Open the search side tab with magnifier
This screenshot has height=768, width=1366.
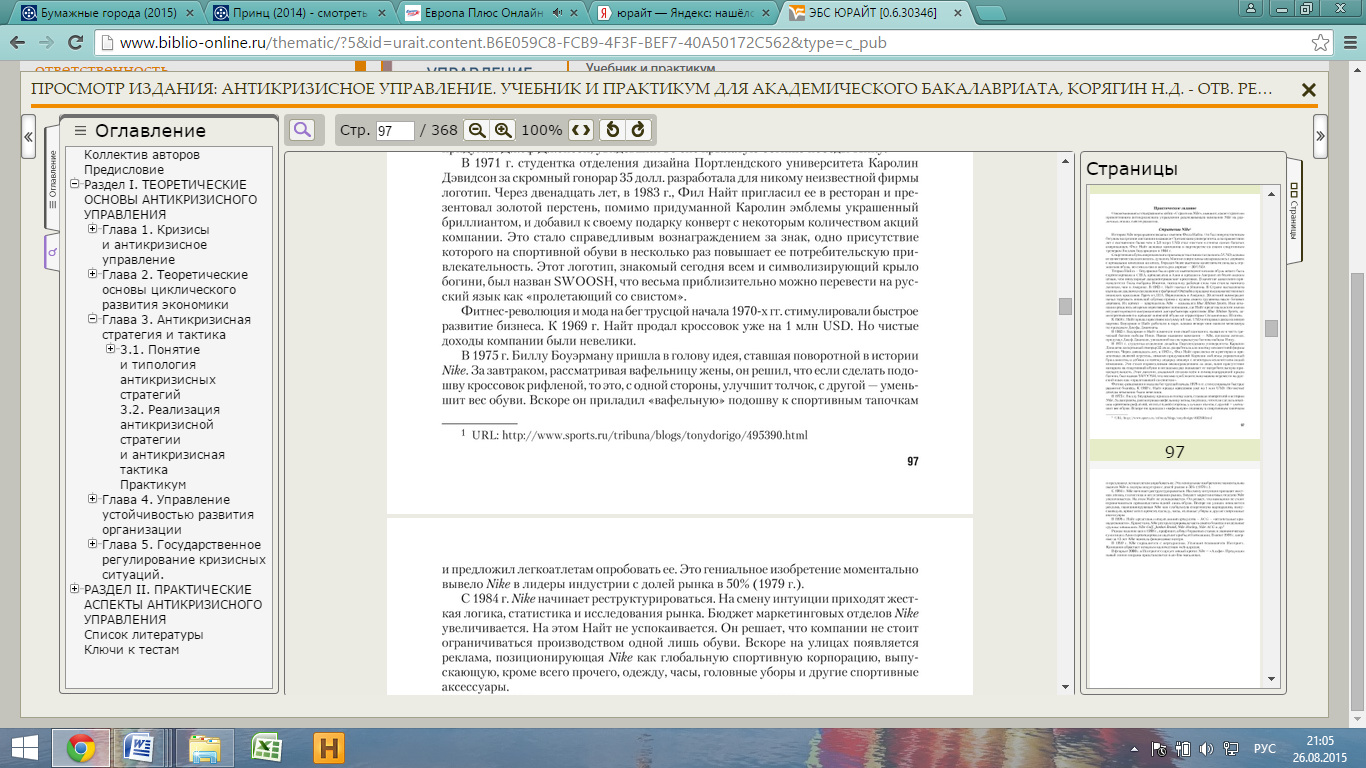(x=52, y=252)
